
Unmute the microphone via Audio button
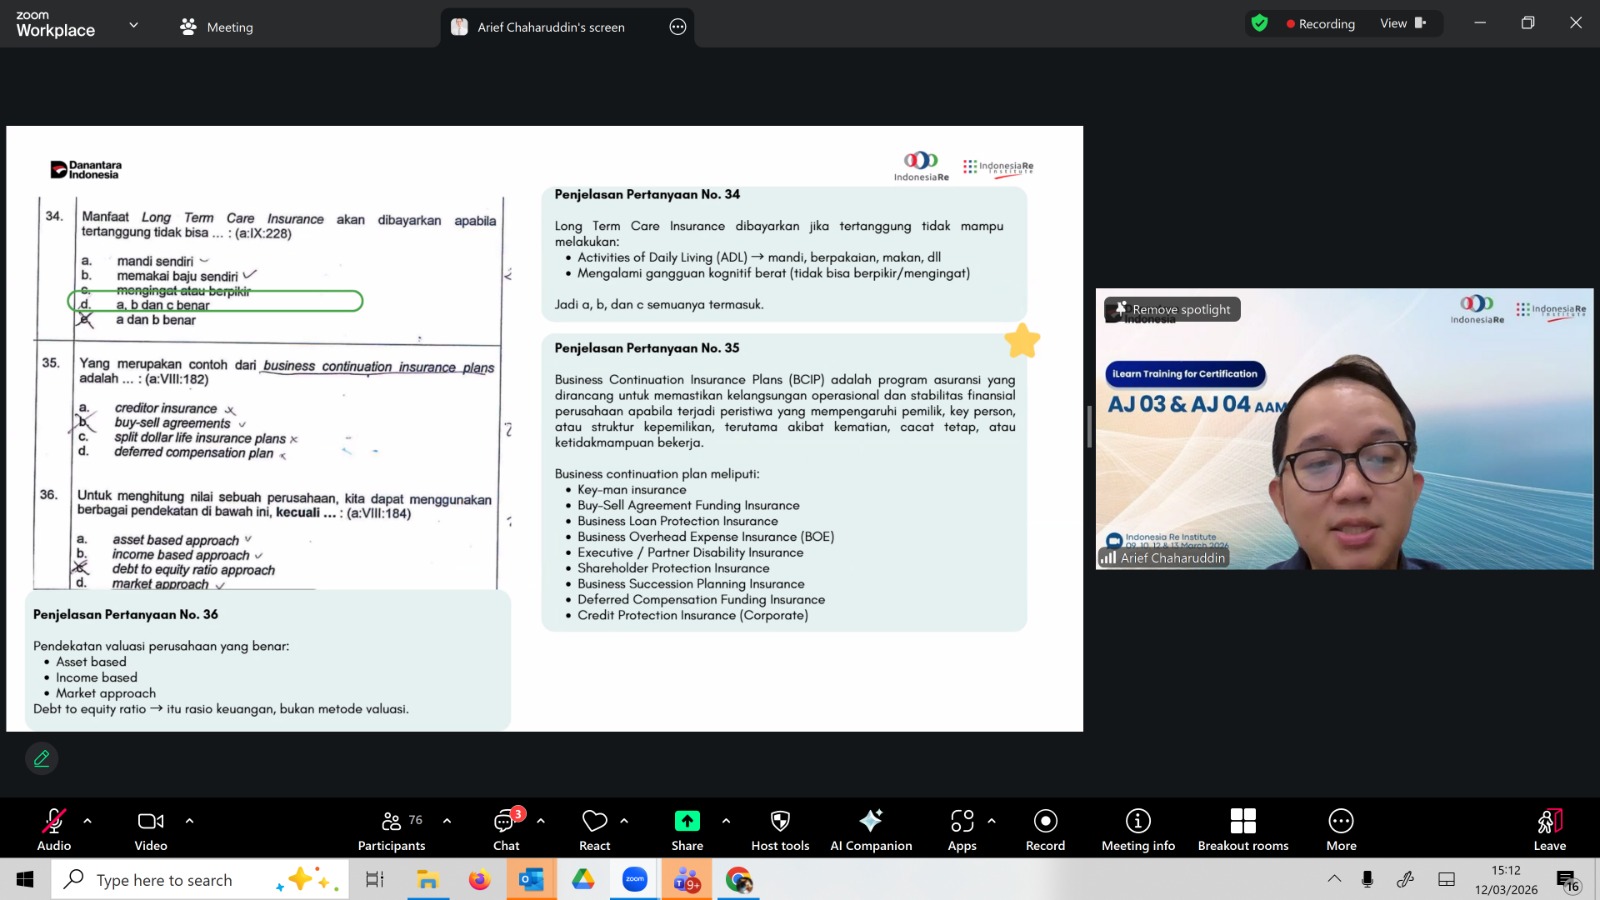click(54, 829)
